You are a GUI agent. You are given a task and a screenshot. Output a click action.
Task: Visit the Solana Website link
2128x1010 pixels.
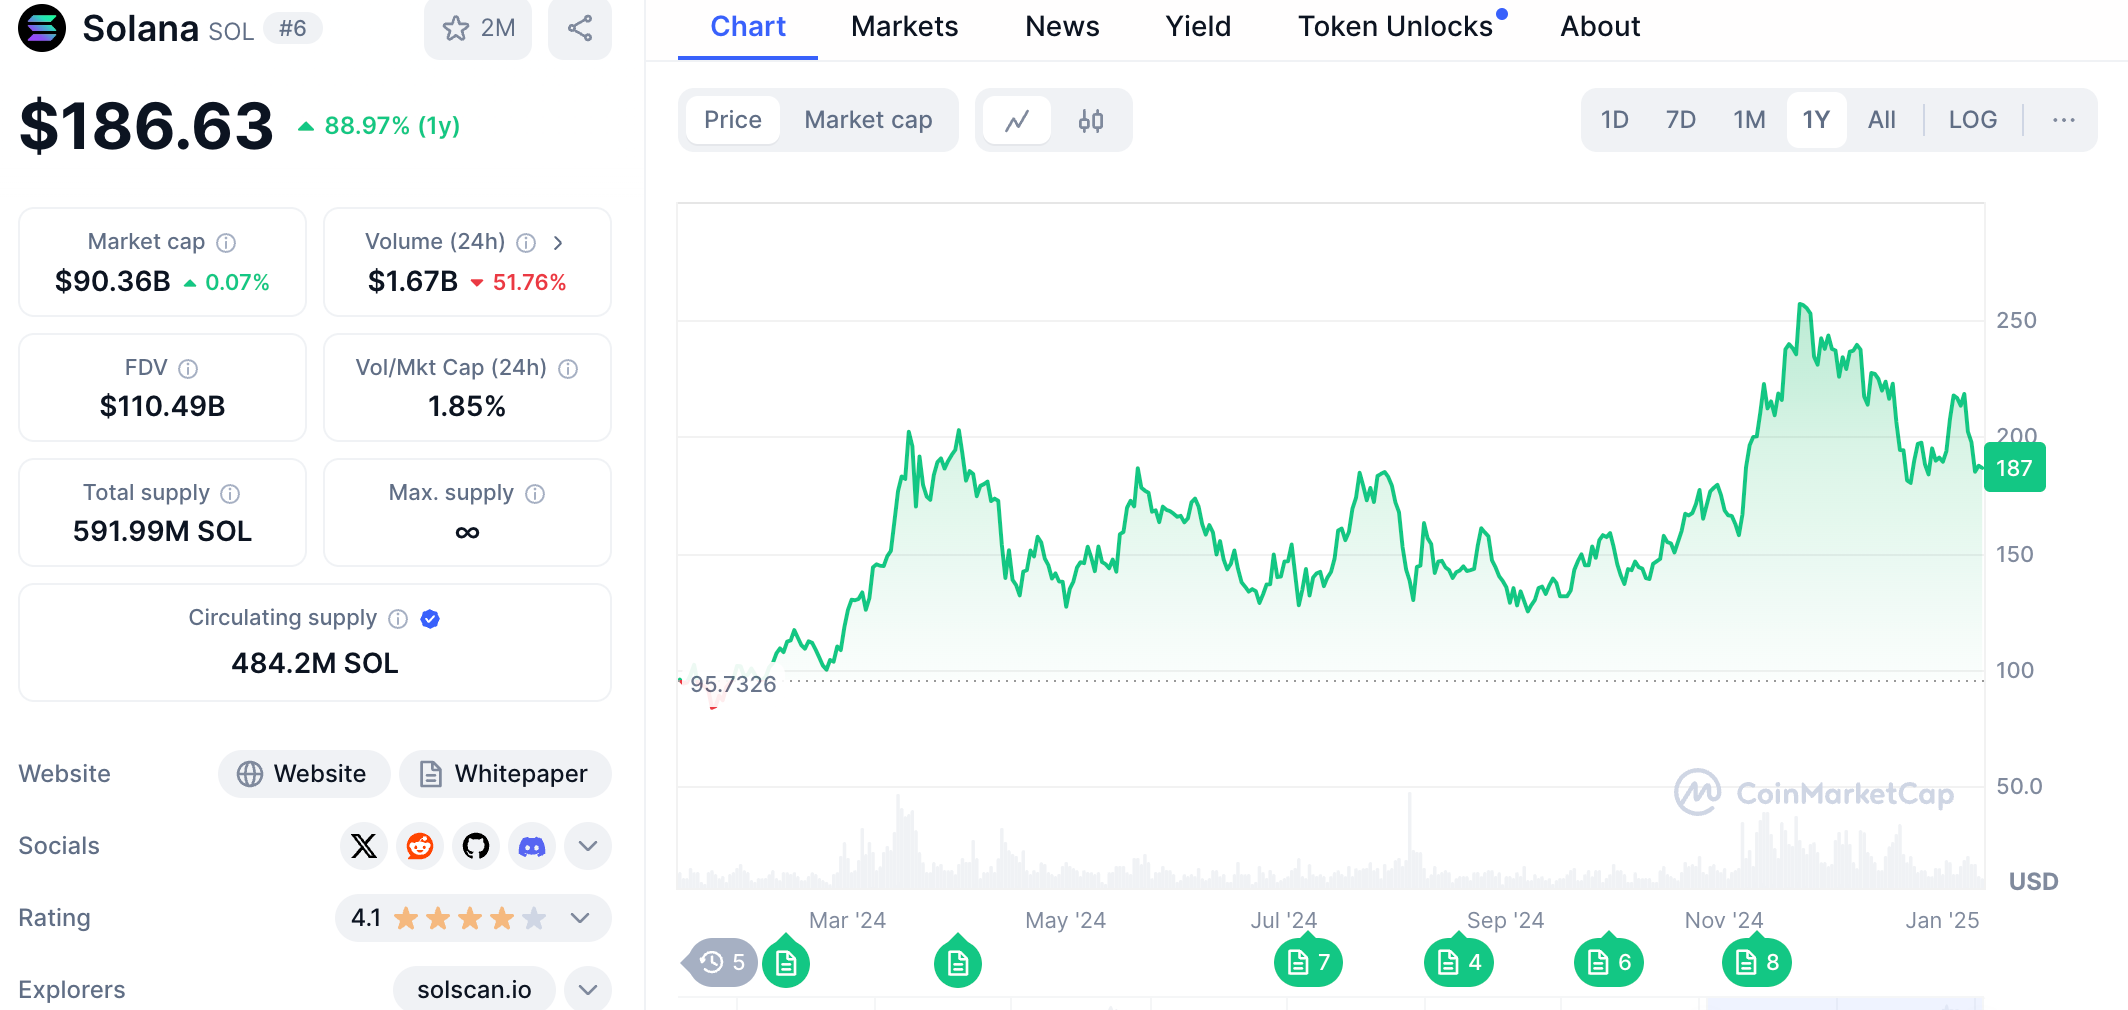(x=303, y=773)
